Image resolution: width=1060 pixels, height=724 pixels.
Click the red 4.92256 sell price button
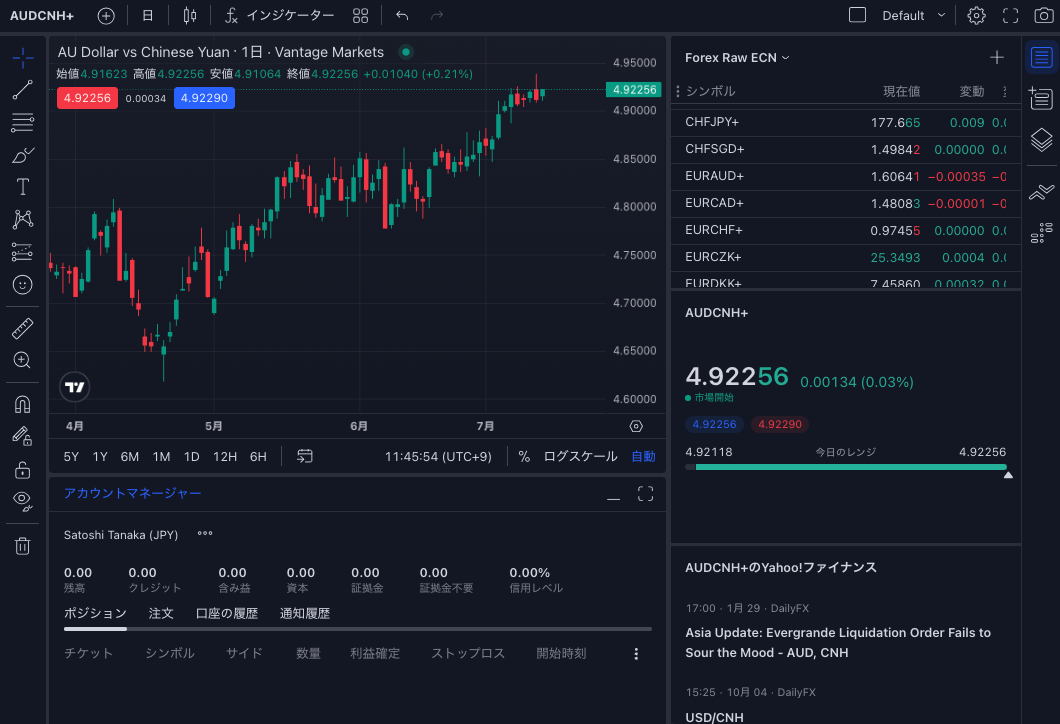(x=87, y=98)
